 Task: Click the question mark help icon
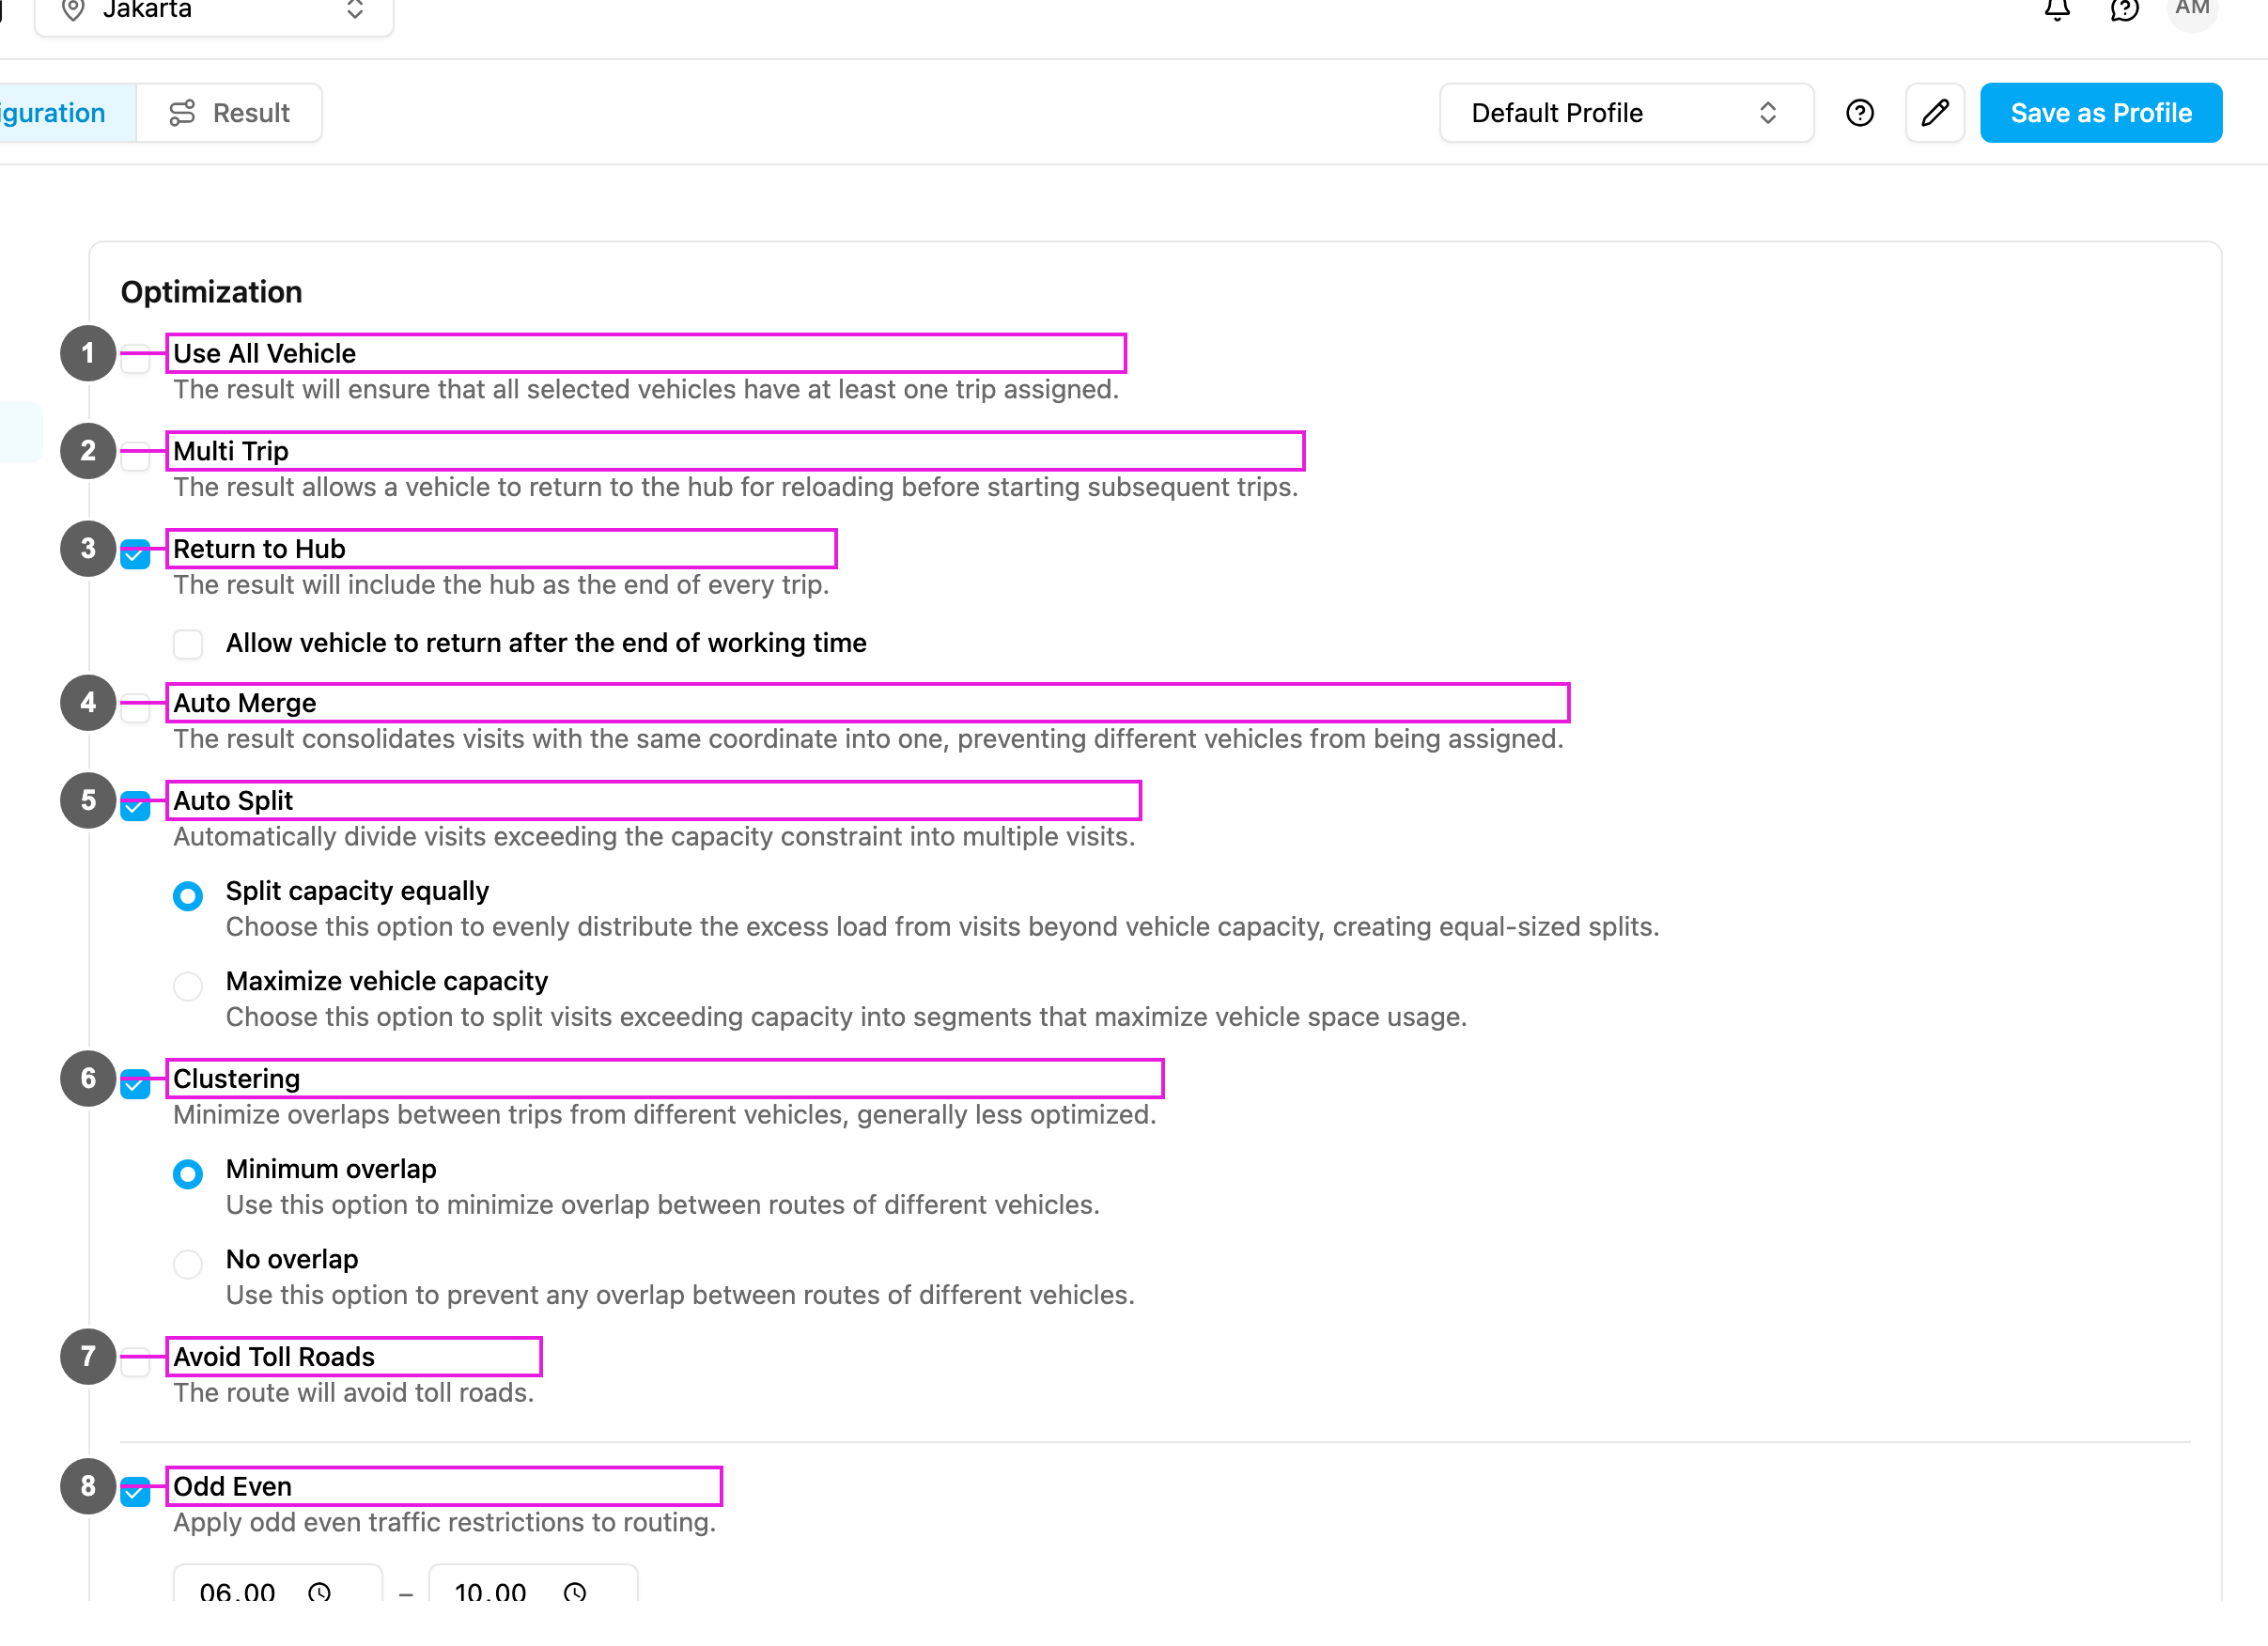coord(1860,113)
